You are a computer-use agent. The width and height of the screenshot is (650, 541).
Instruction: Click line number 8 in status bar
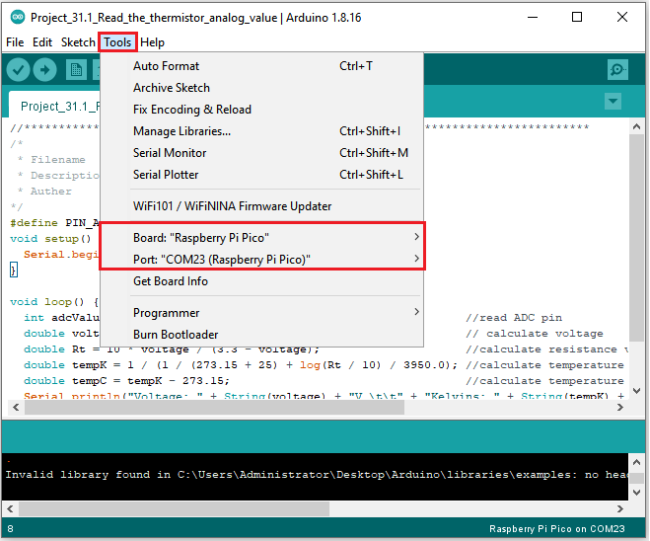[x=10, y=529]
